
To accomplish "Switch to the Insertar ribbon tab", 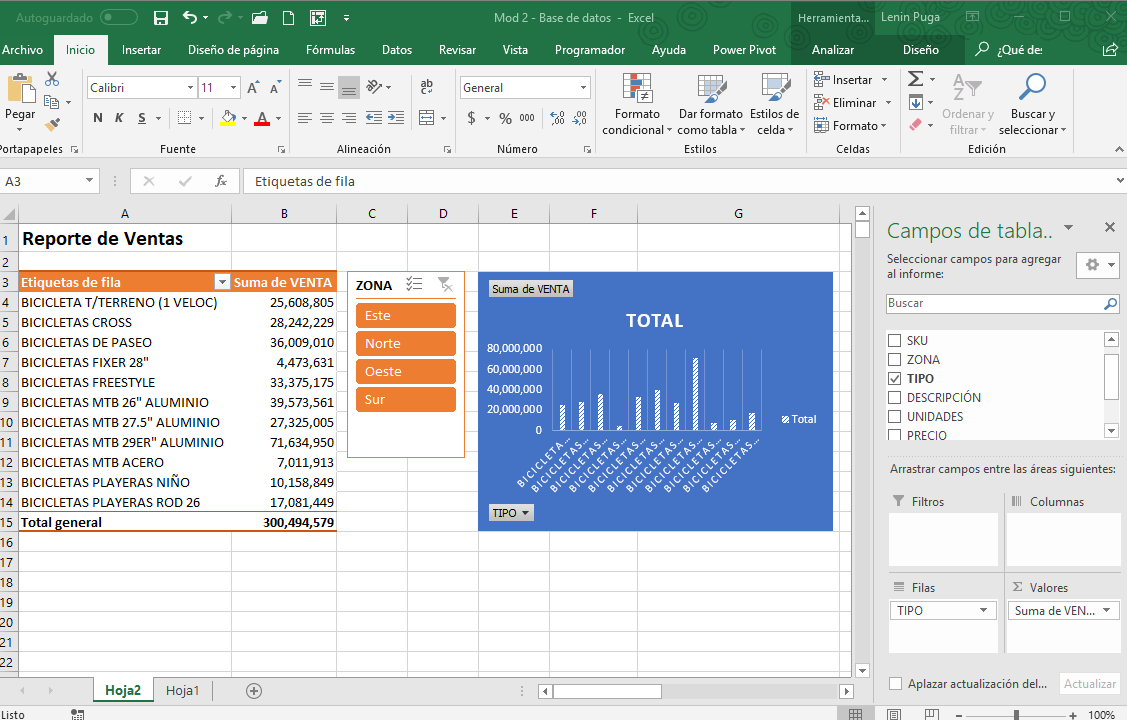I will 141,49.
